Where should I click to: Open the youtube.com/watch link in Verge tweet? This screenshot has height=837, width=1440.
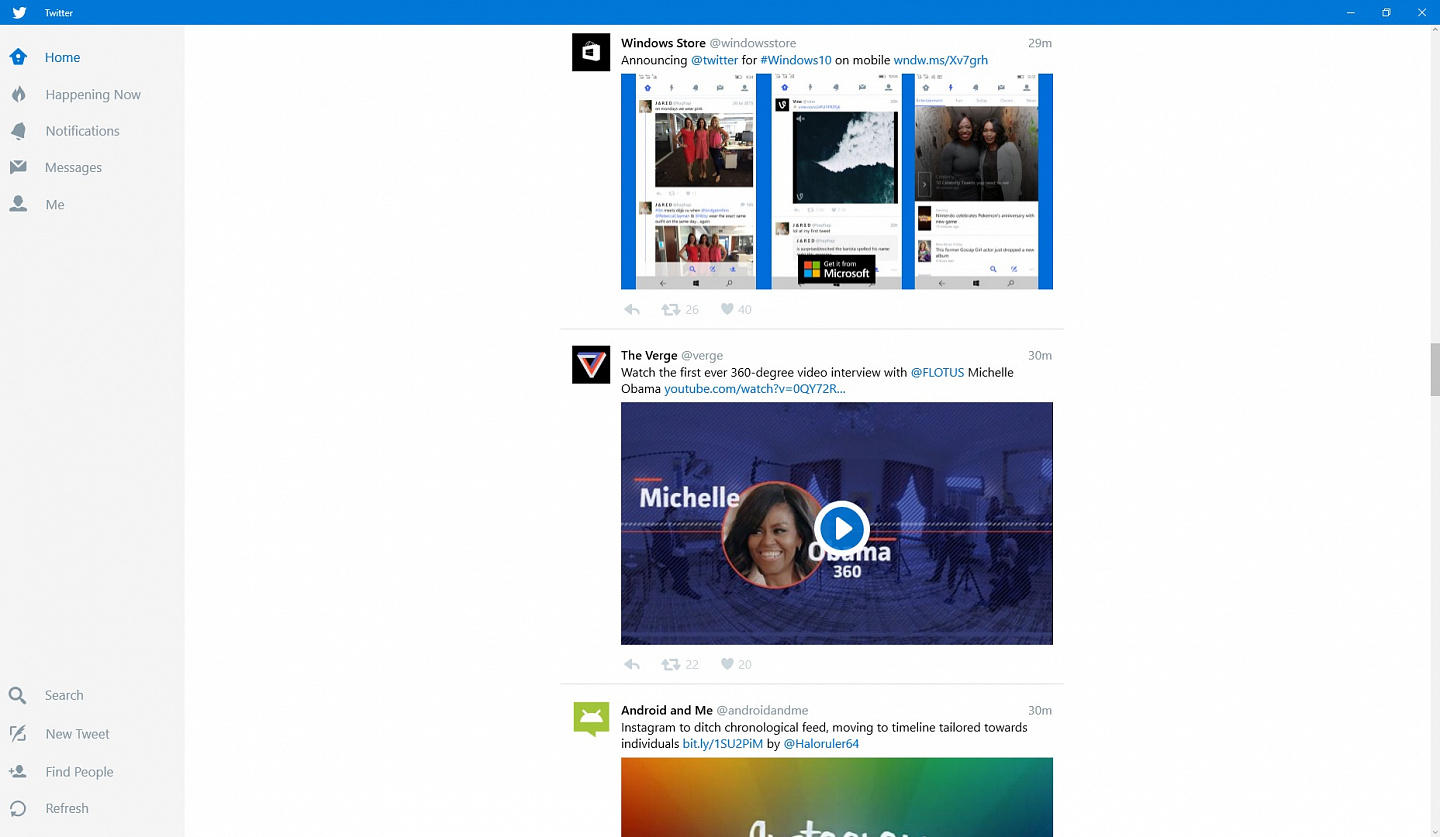pyautogui.click(x=755, y=389)
